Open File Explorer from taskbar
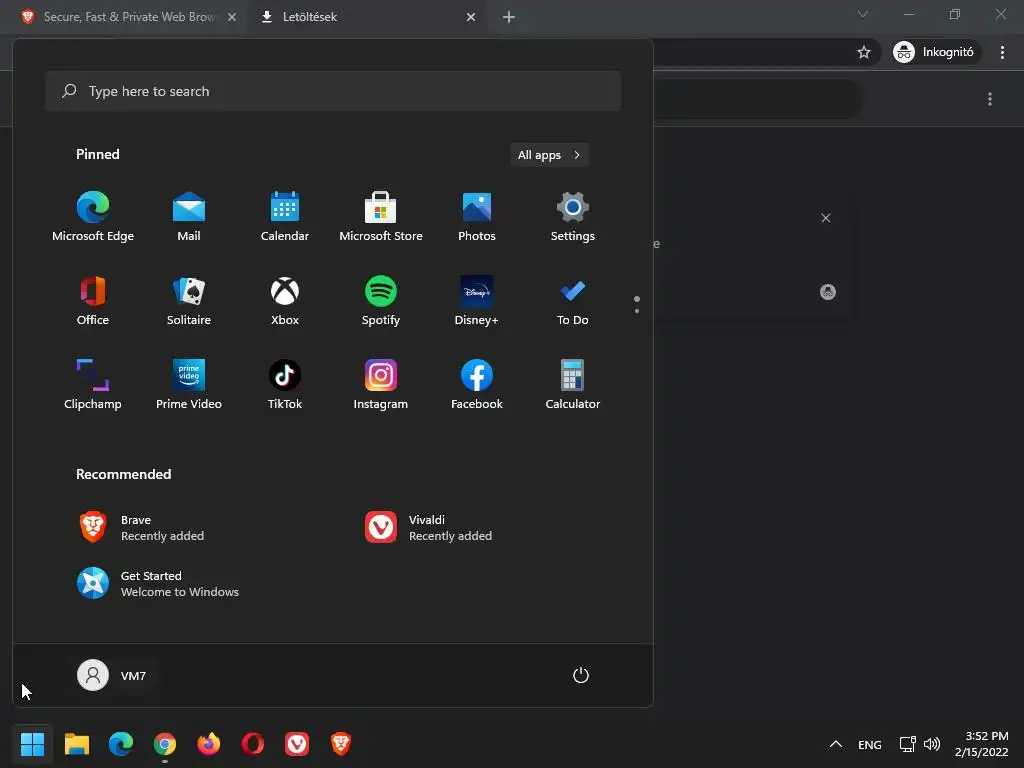 tap(76, 744)
